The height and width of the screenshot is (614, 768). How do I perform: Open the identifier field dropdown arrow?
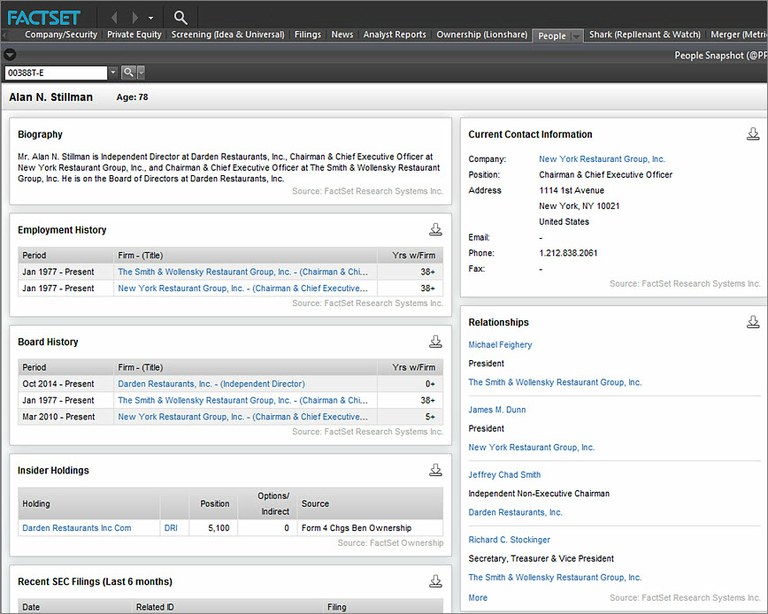113,72
